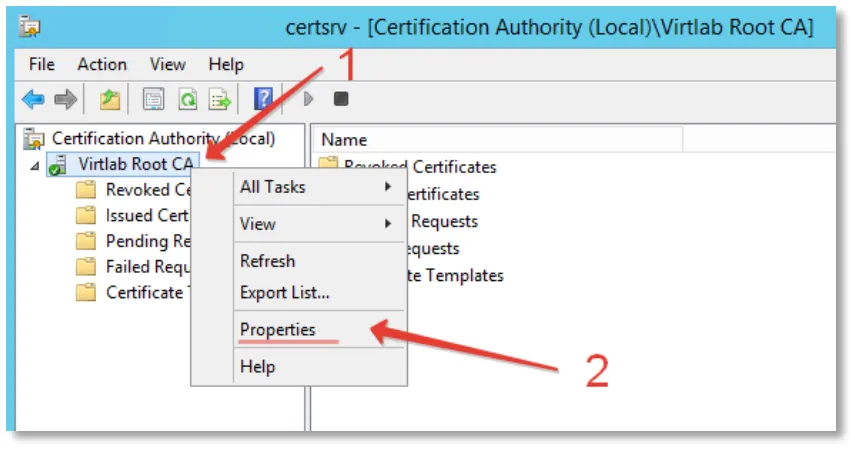Image resolution: width=855 pixels, height=450 pixels.
Task: Click the Up one level folder icon
Action: click(x=110, y=99)
